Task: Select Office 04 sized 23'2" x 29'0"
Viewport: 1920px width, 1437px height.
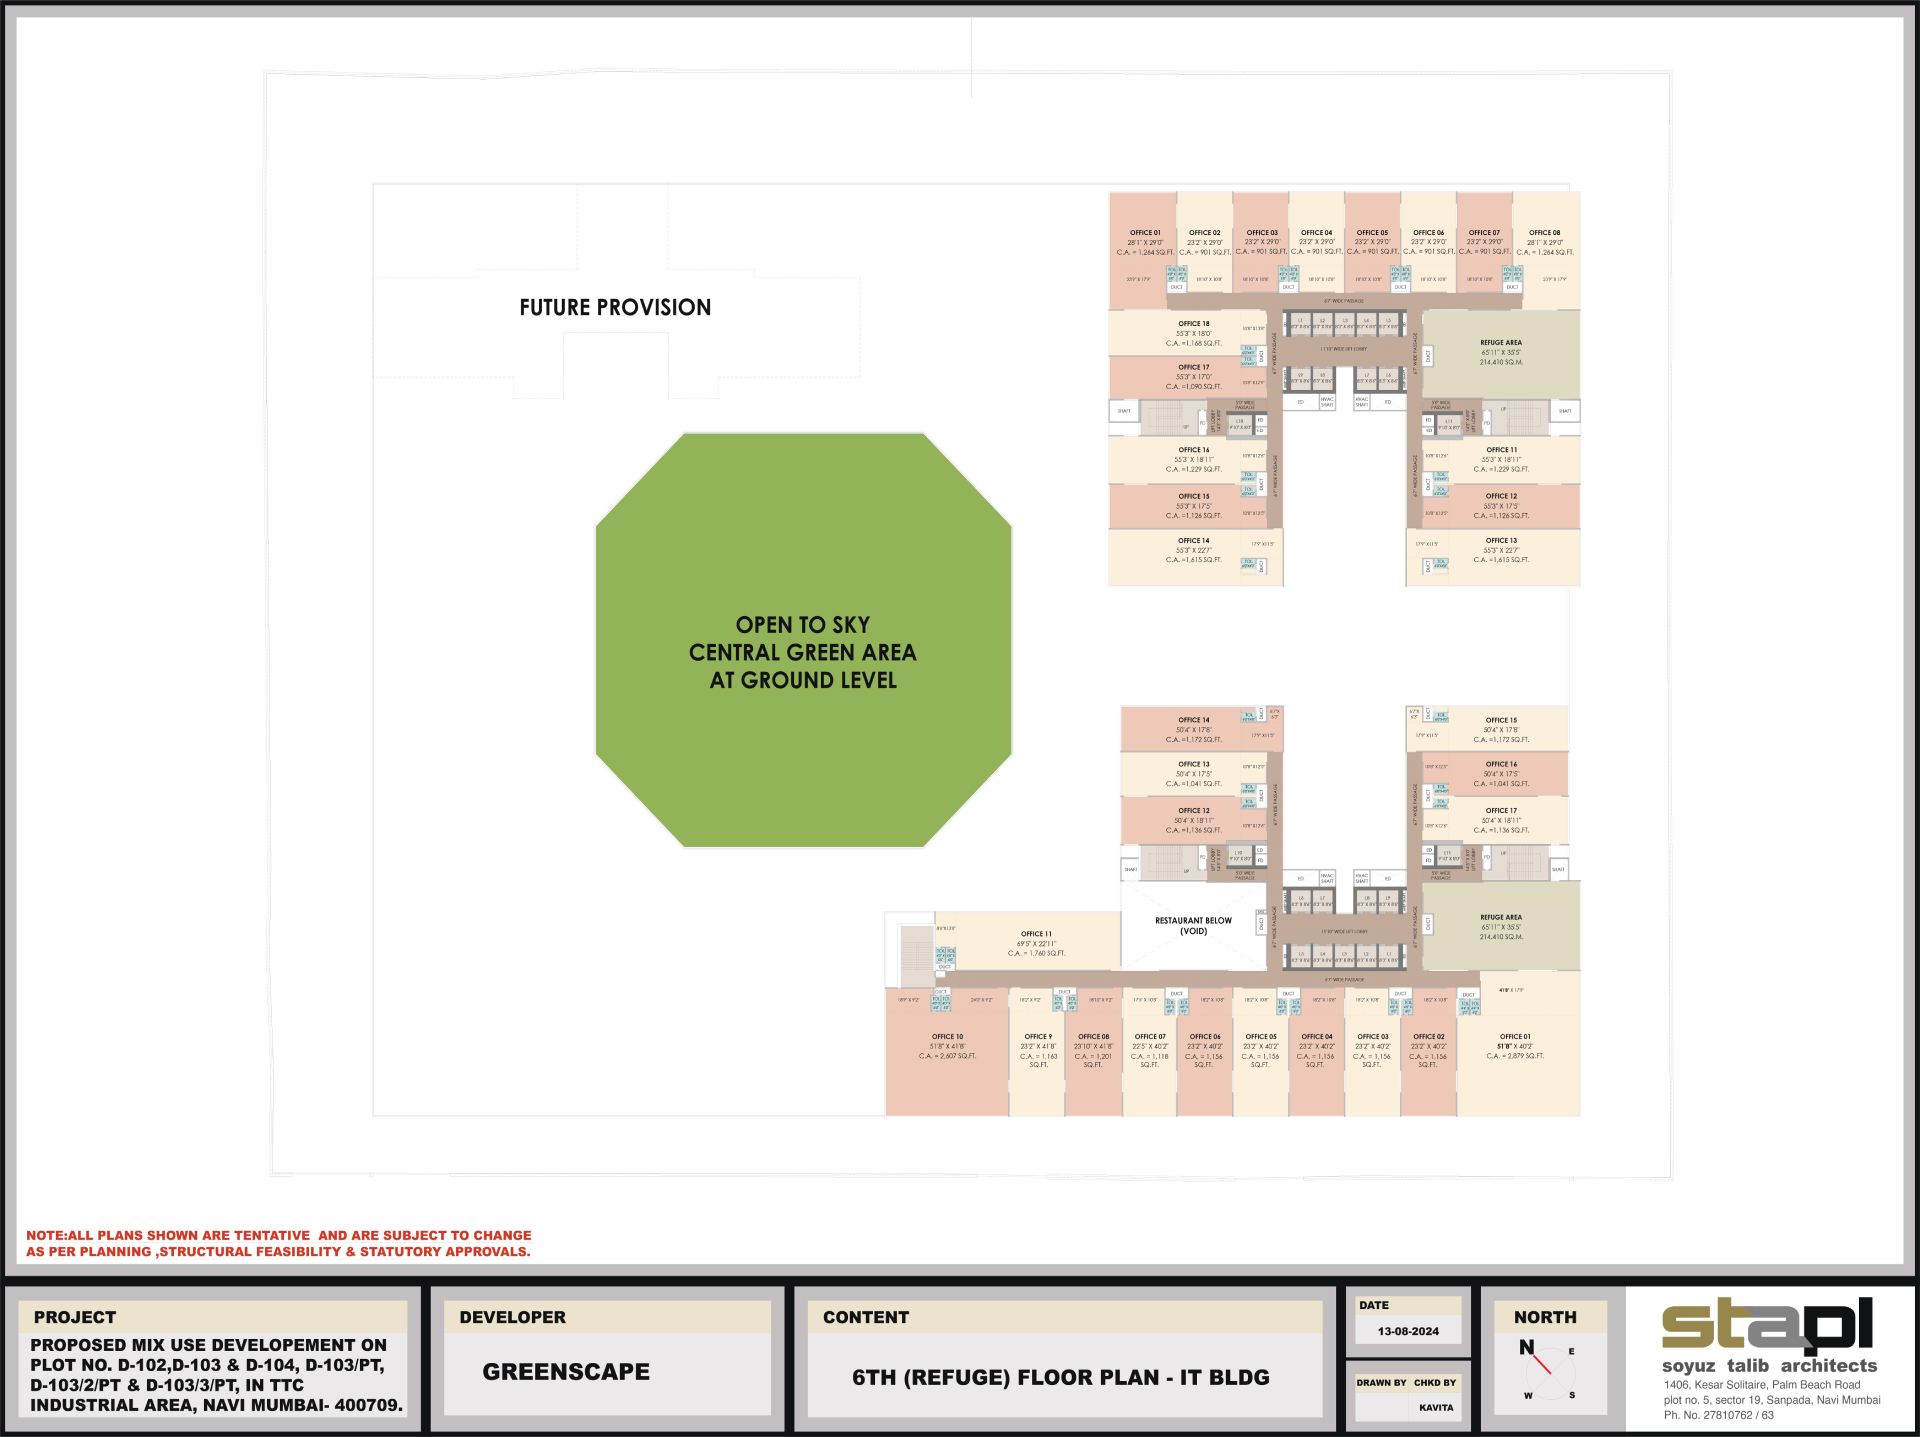Action: point(1316,242)
